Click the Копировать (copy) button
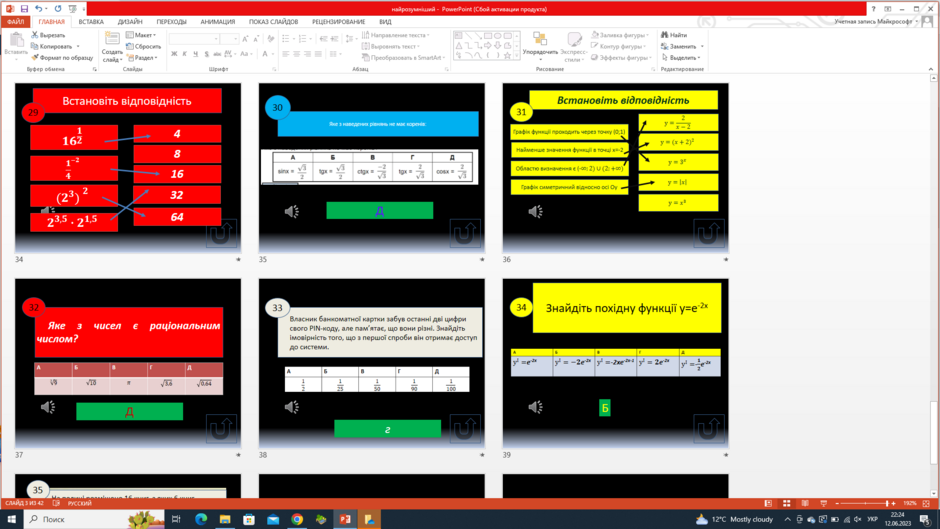Screen dimensions: 940x529 (x=52, y=46)
